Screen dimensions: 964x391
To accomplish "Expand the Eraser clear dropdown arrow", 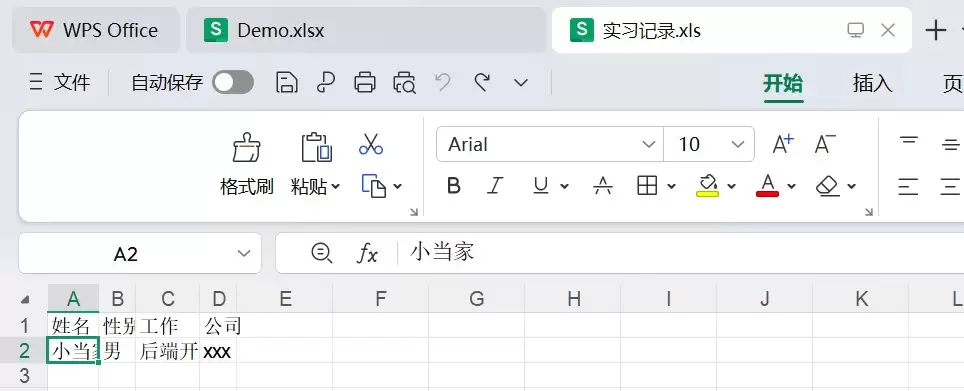I will [851, 186].
